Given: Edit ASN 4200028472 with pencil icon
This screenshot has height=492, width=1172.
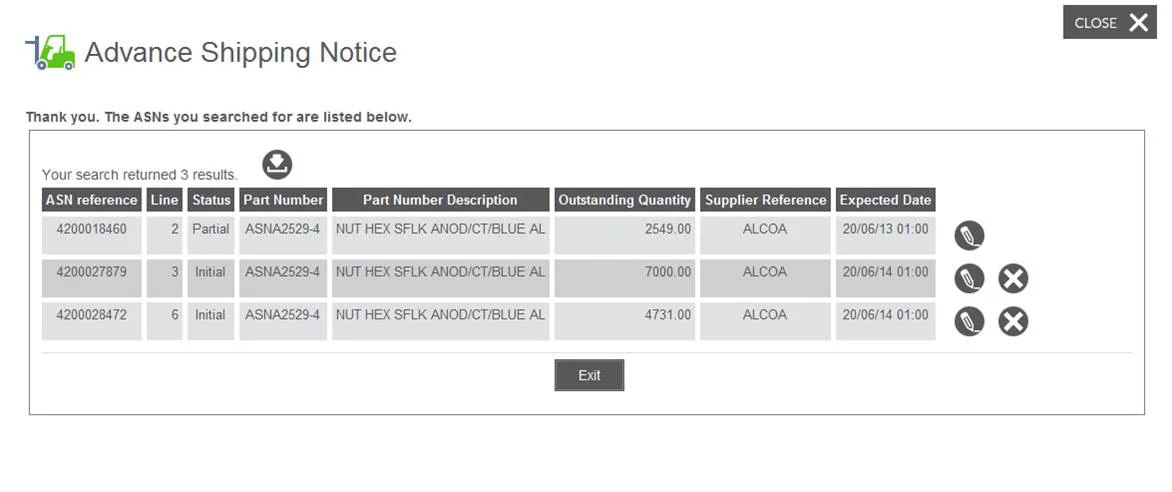Looking at the screenshot, I should (969, 322).
